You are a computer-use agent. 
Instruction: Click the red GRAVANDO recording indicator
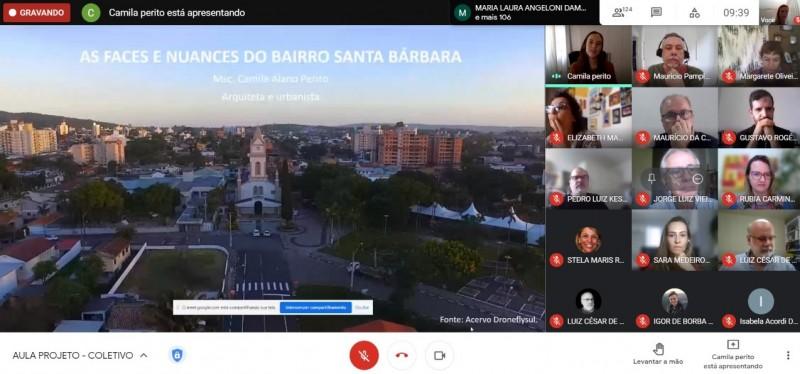(x=37, y=13)
